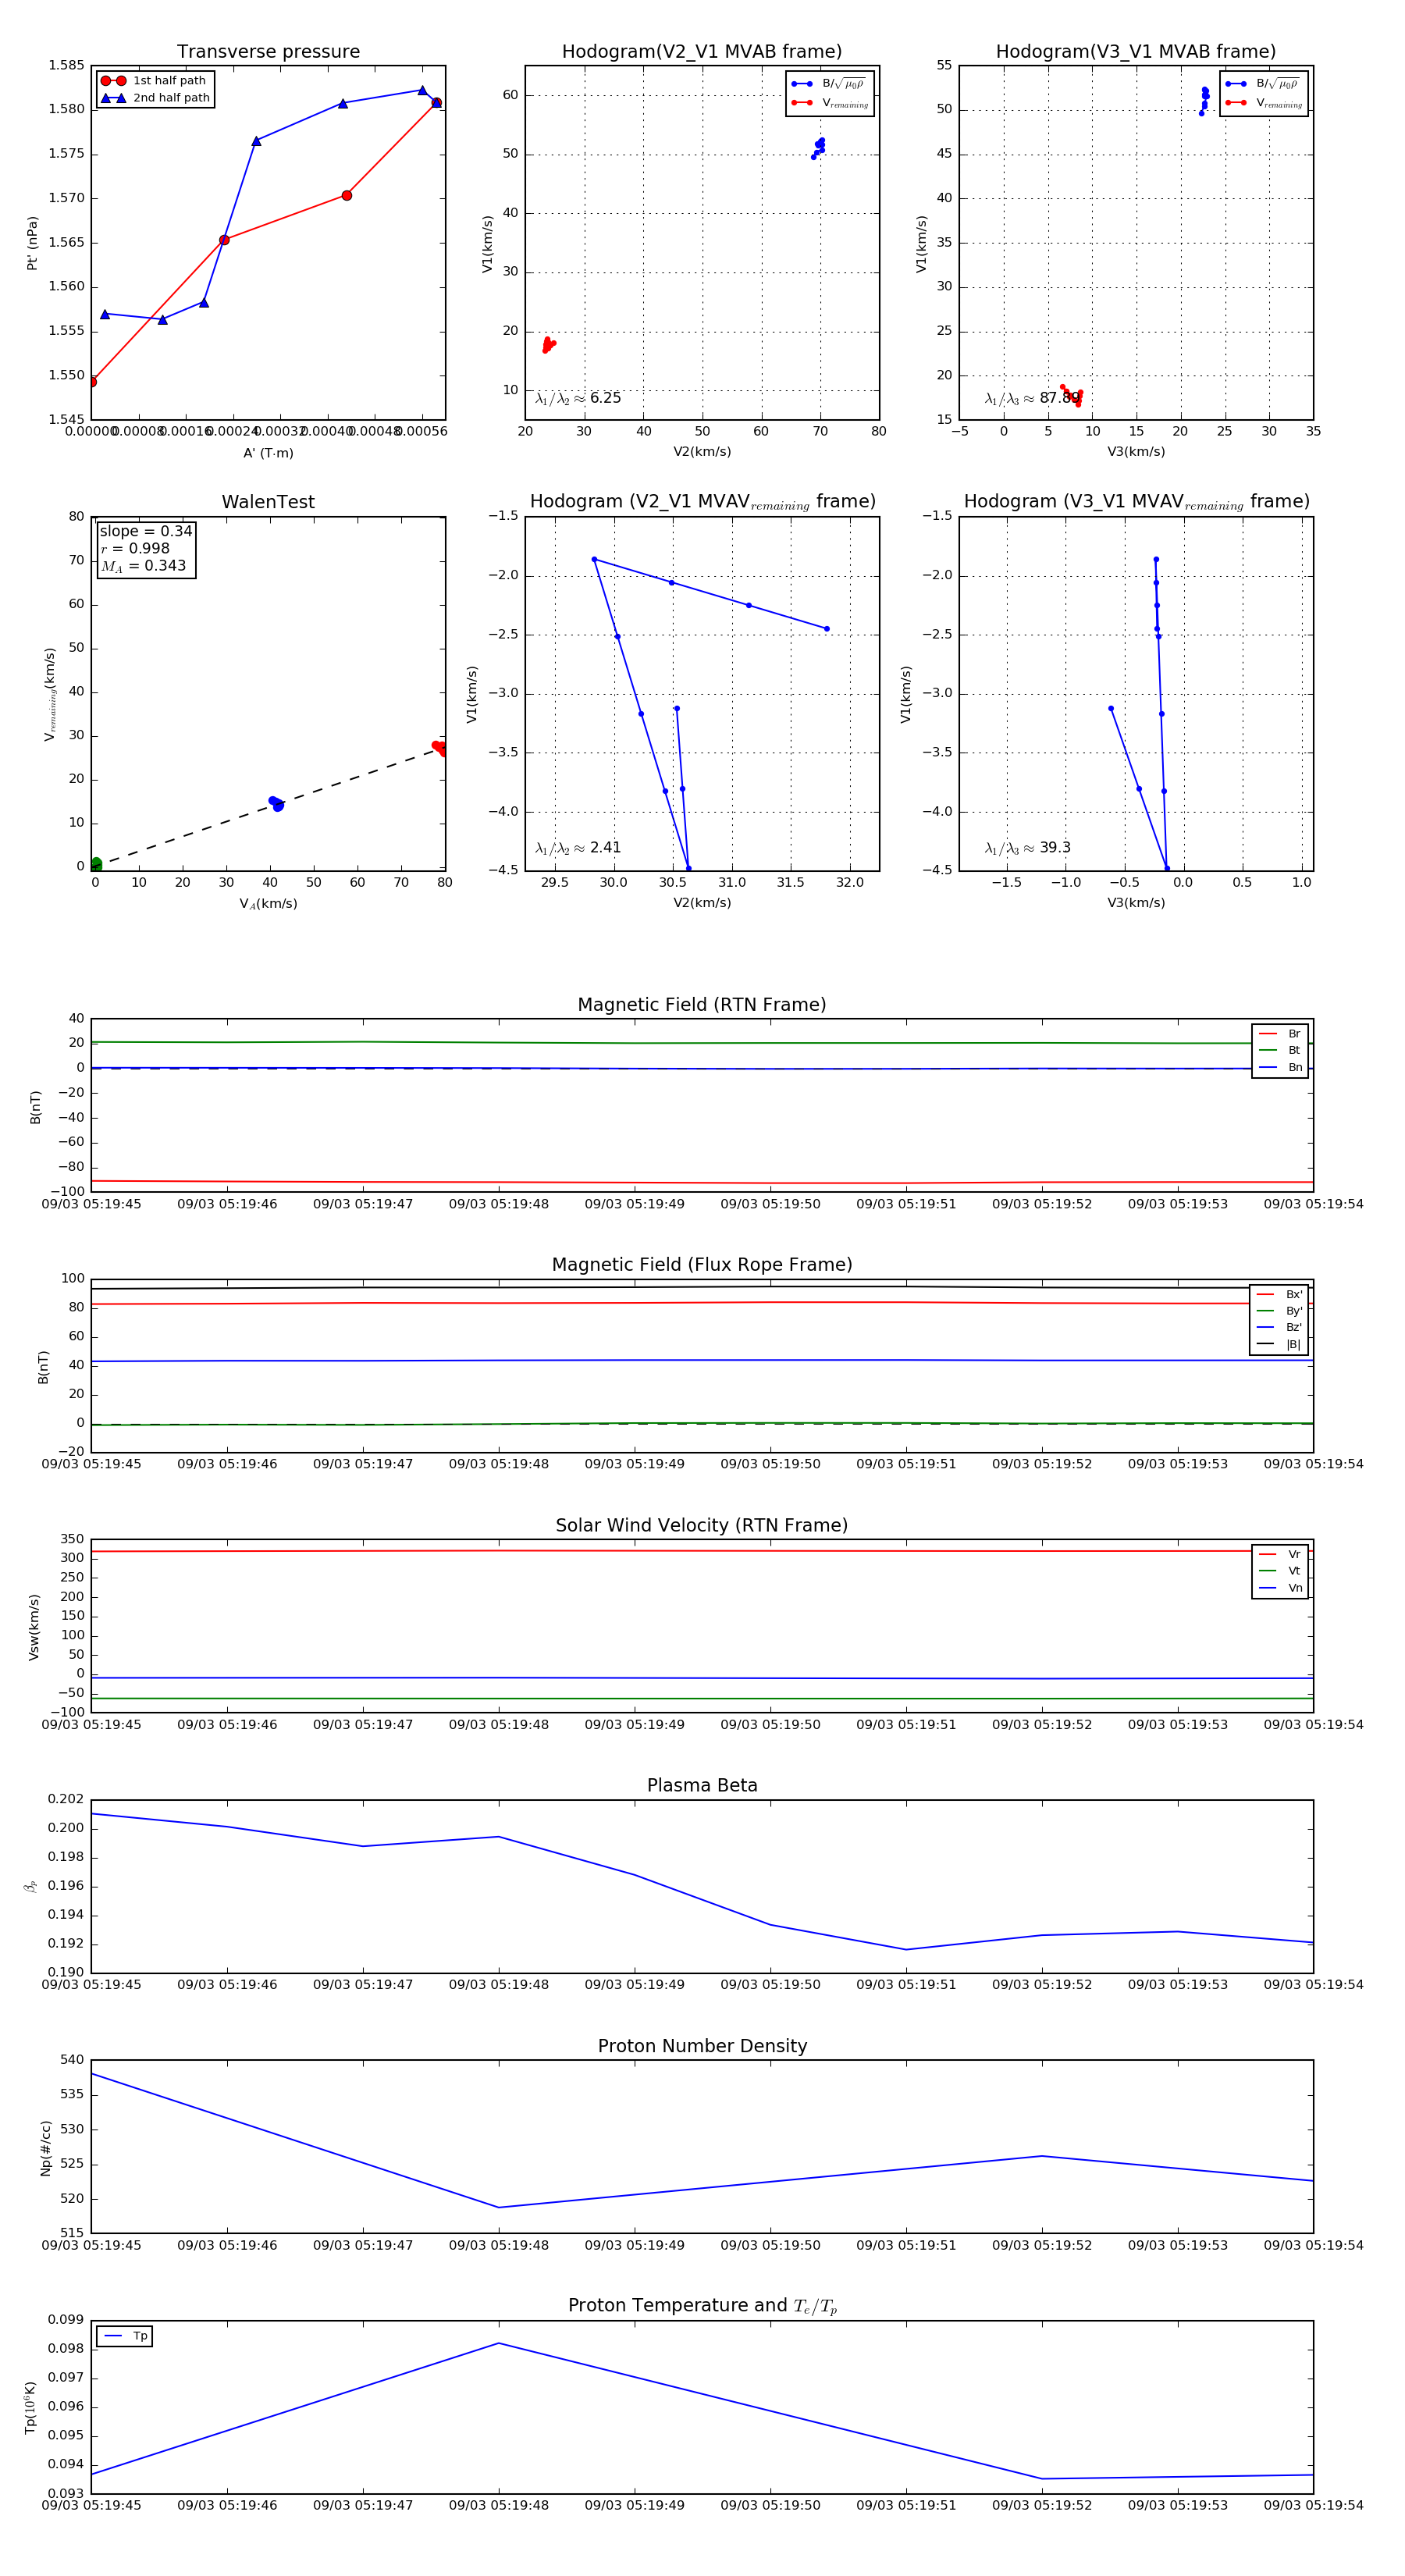
Task: Select the 'Vt' legend entry
Action: coord(1280,1571)
